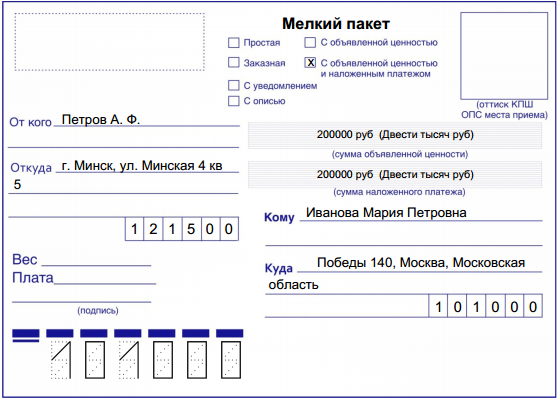Viewport: 557px width, 399px height.
Task: Click the оттиск КПШ stamp box
Action: tap(504, 56)
